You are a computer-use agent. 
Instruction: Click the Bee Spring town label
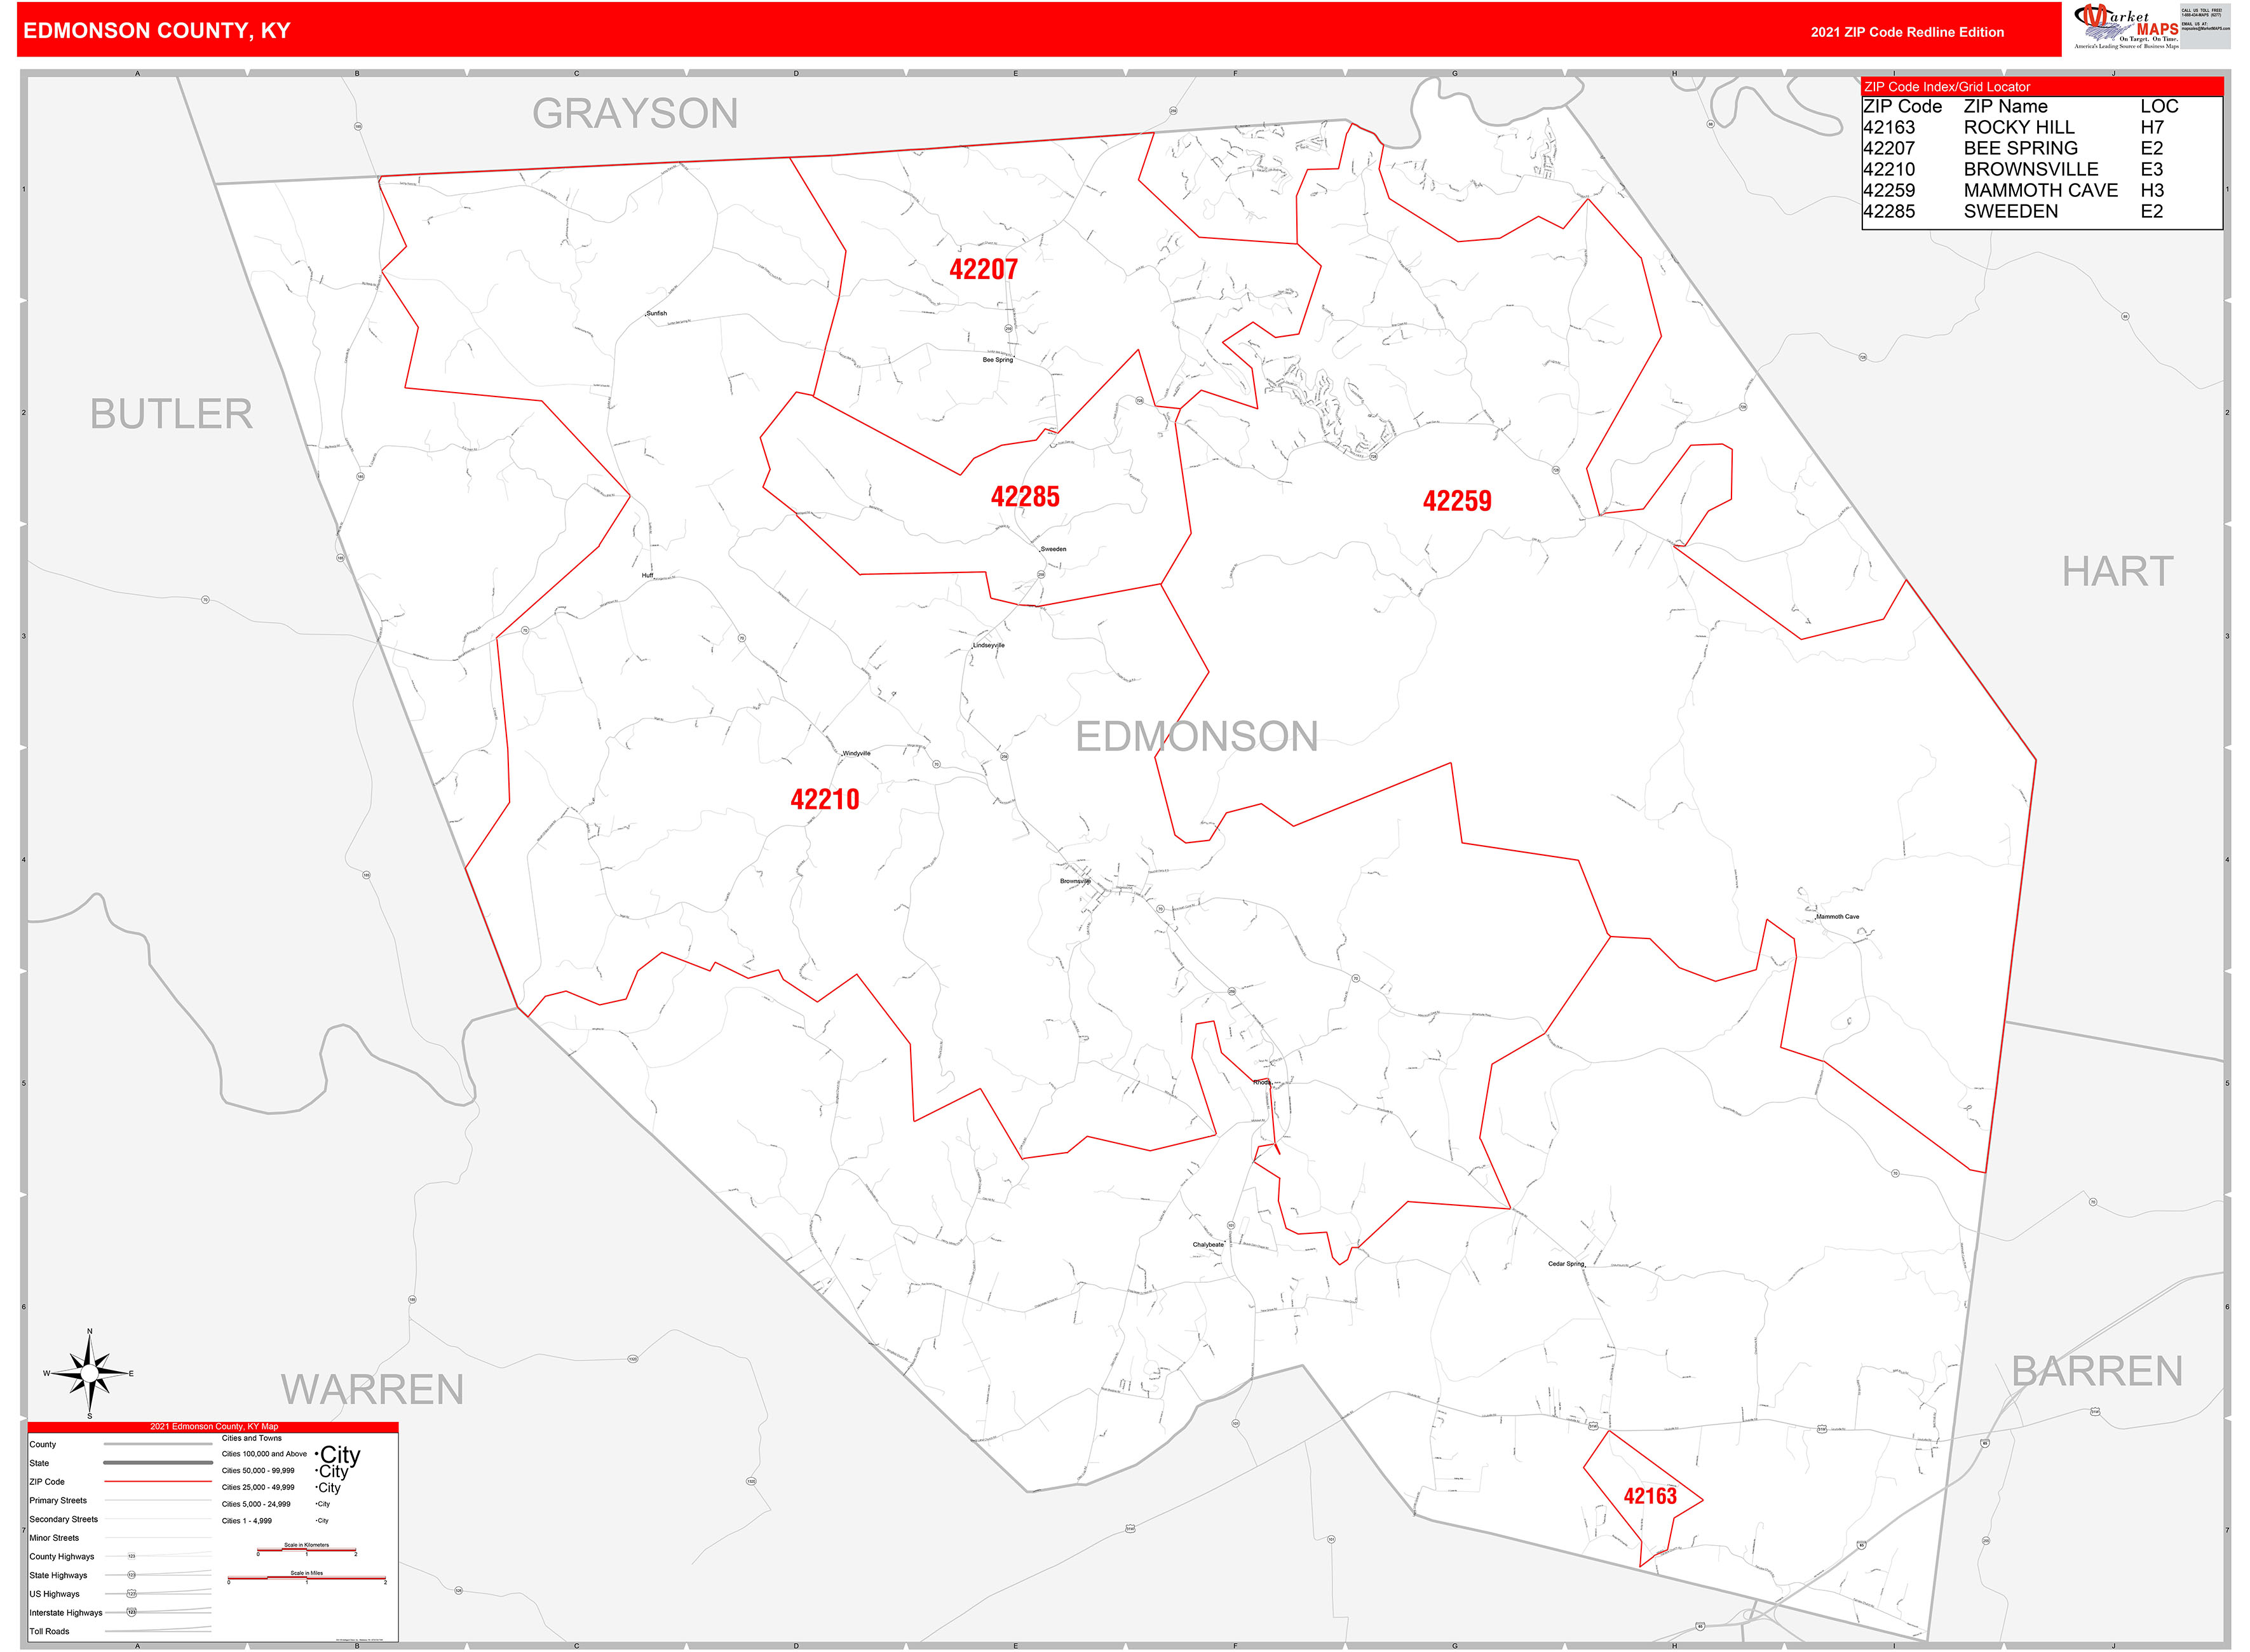[x=997, y=359]
